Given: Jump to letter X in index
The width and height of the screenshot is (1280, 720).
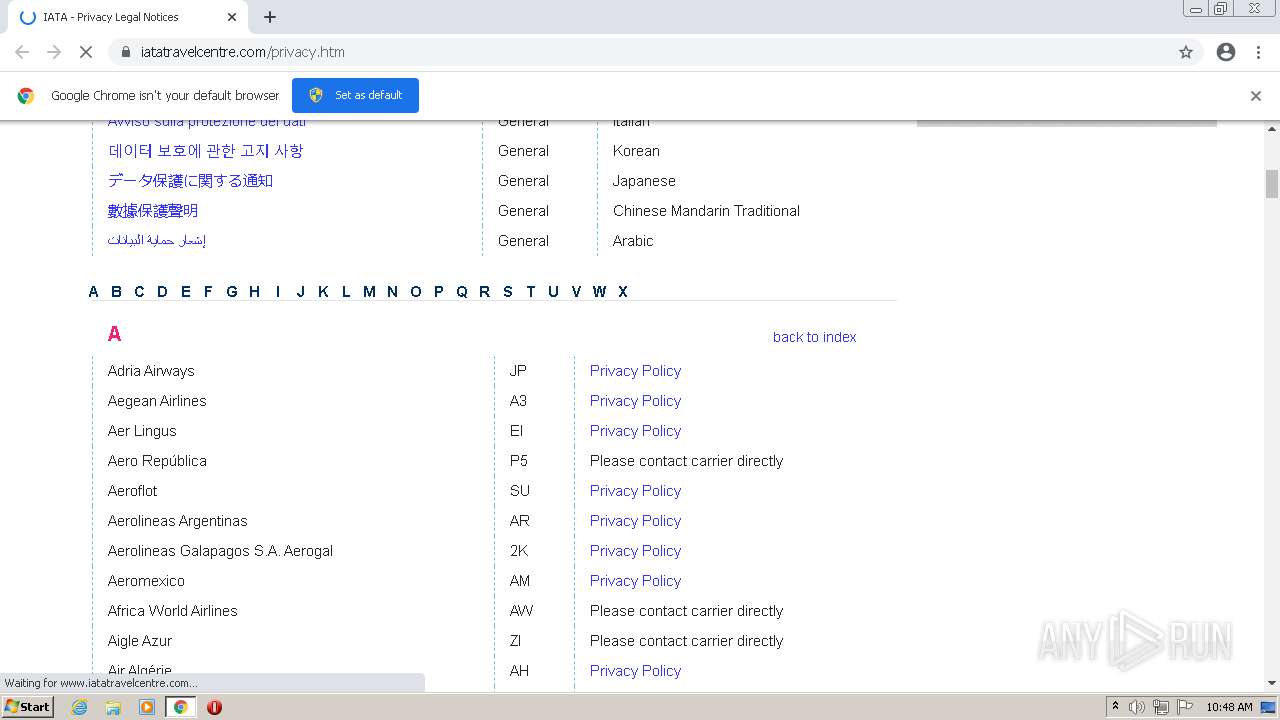Looking at the screenshot, I should pos(622,292).
